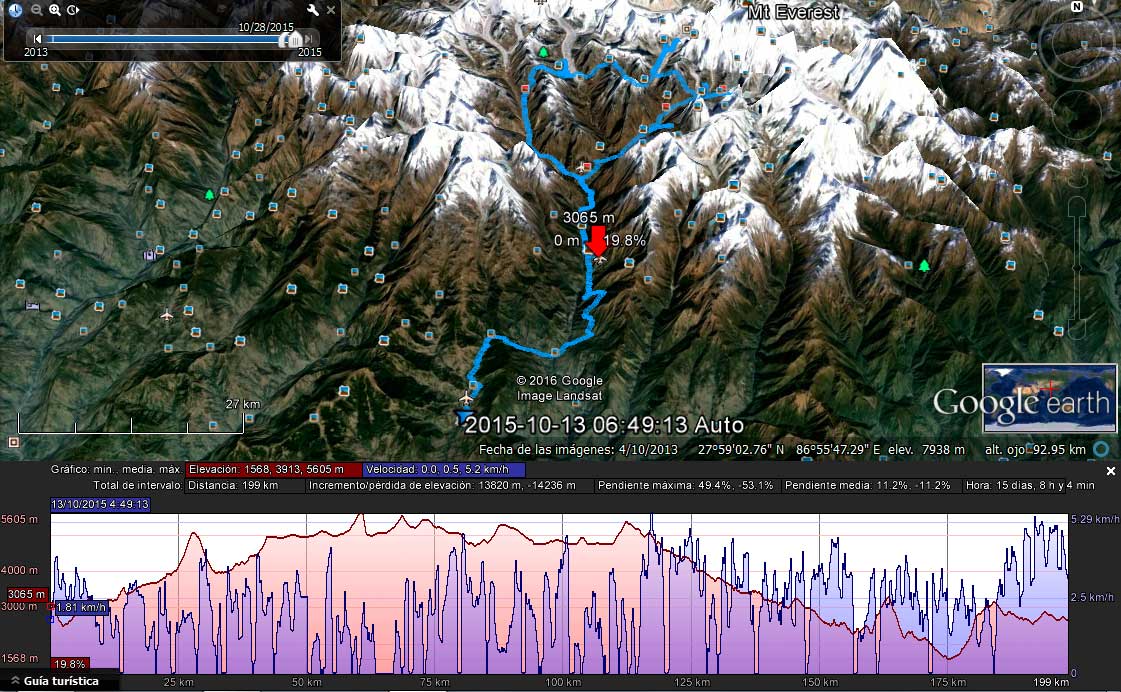Open time slider wrench settings
Viewport: 1121px width, 692px height.
point(312,10)
